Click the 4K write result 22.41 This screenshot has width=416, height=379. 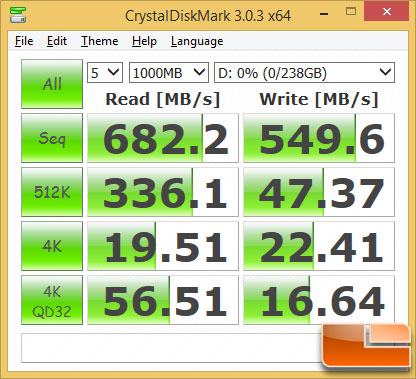tap(319, 246)
